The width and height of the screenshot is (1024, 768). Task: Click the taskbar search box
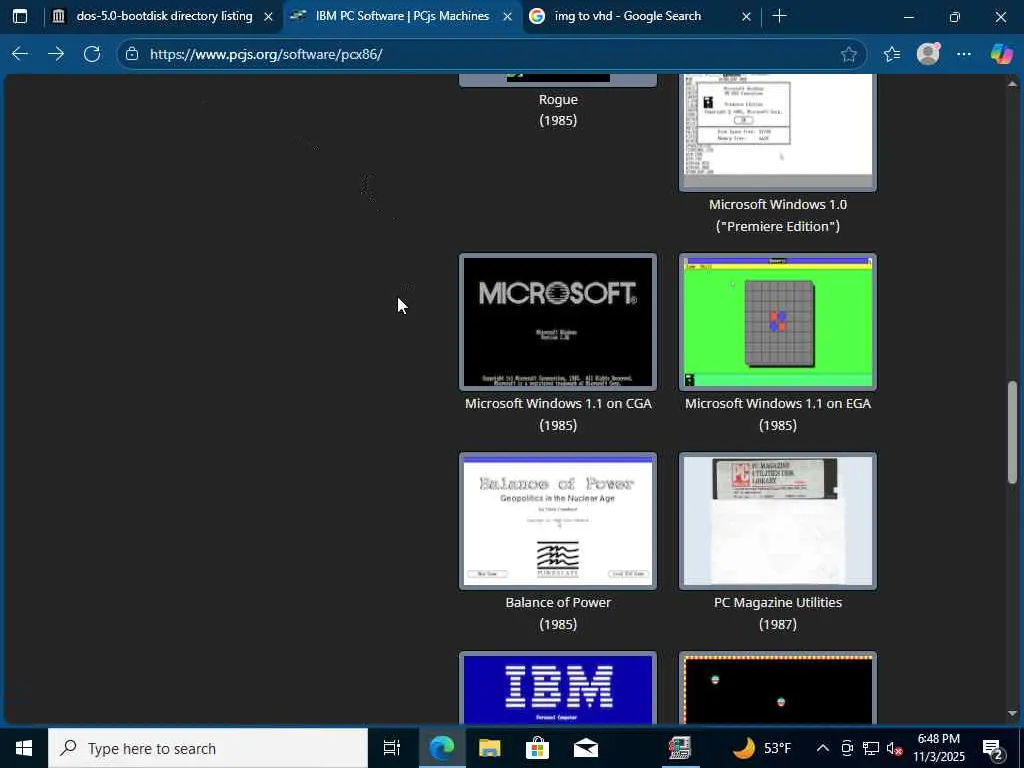(208, 748)
